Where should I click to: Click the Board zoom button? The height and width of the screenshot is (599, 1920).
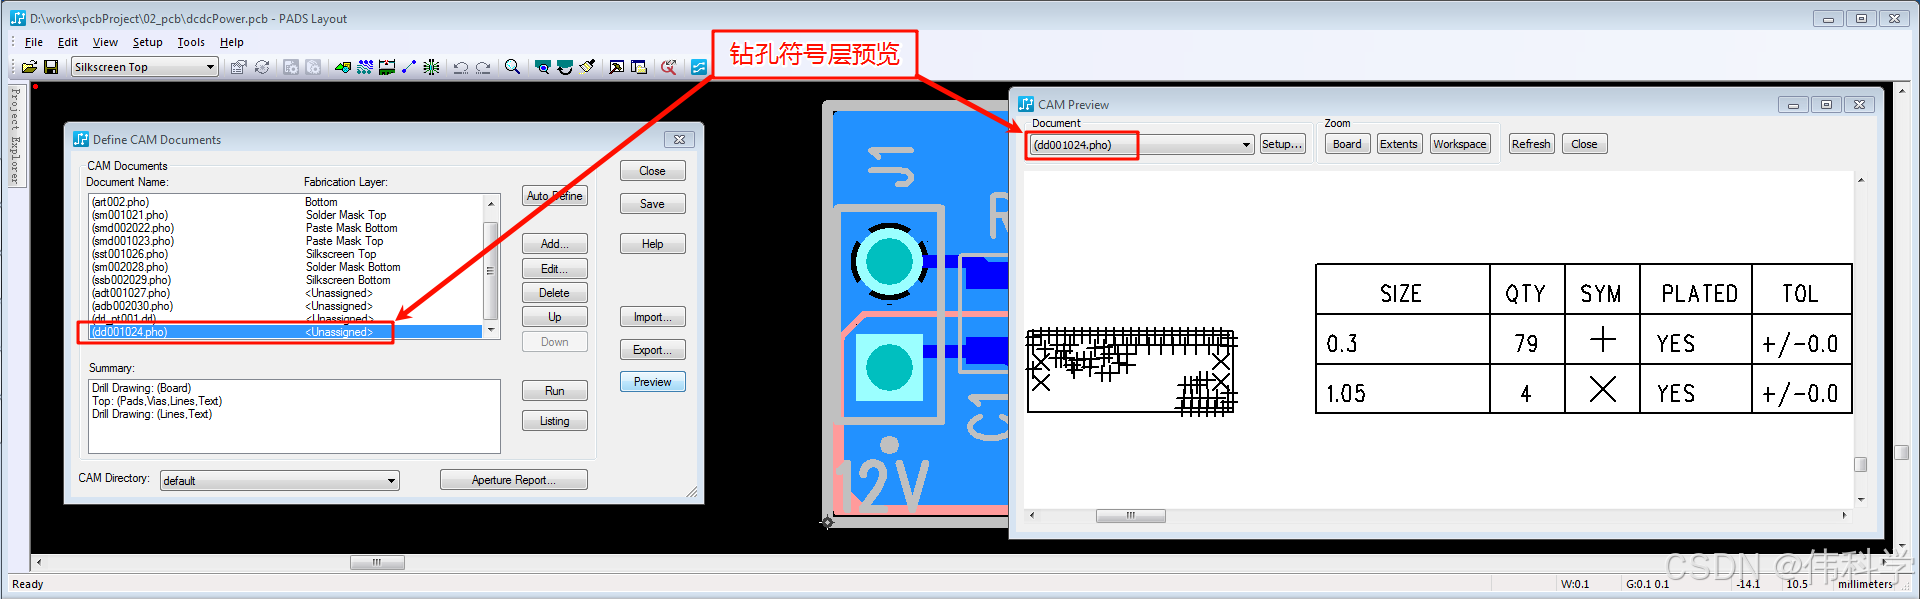click(x=1347, y=144)
